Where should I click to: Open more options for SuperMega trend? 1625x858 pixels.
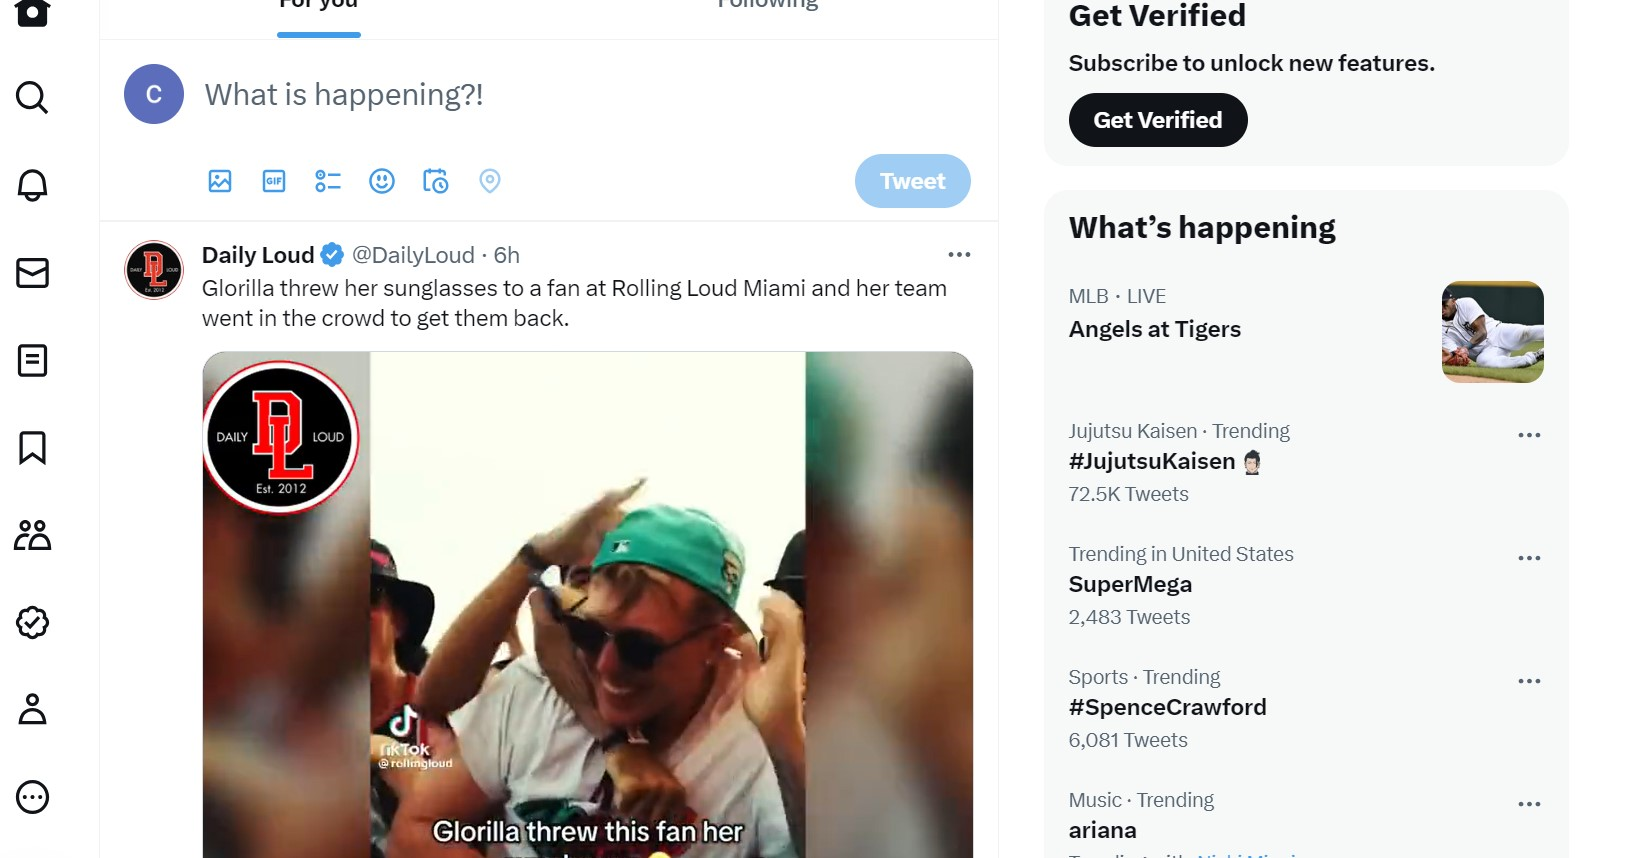click(1529, 558)
